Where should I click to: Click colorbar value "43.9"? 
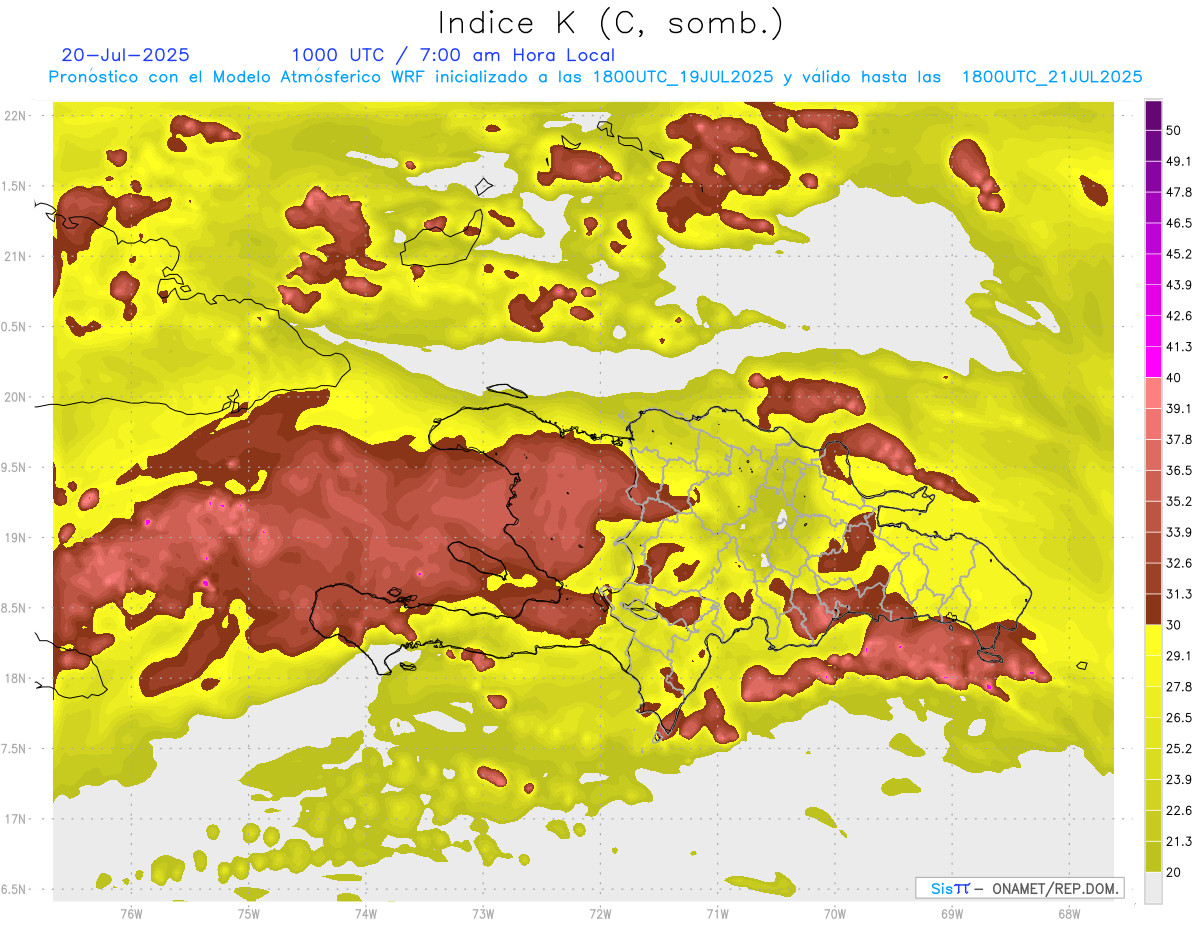[x=1179, y=285]
